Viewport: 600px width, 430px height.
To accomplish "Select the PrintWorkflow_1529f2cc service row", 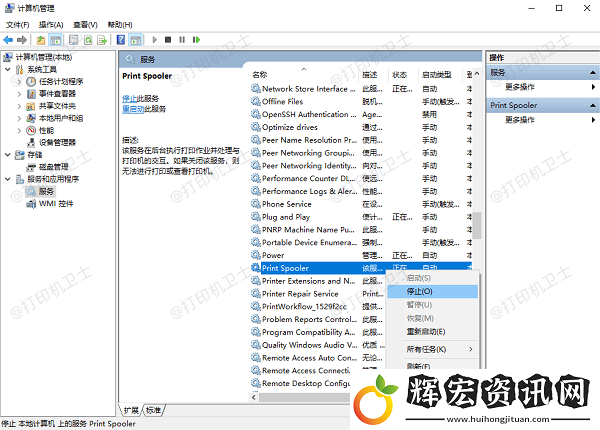I will (x=318, y=306).
